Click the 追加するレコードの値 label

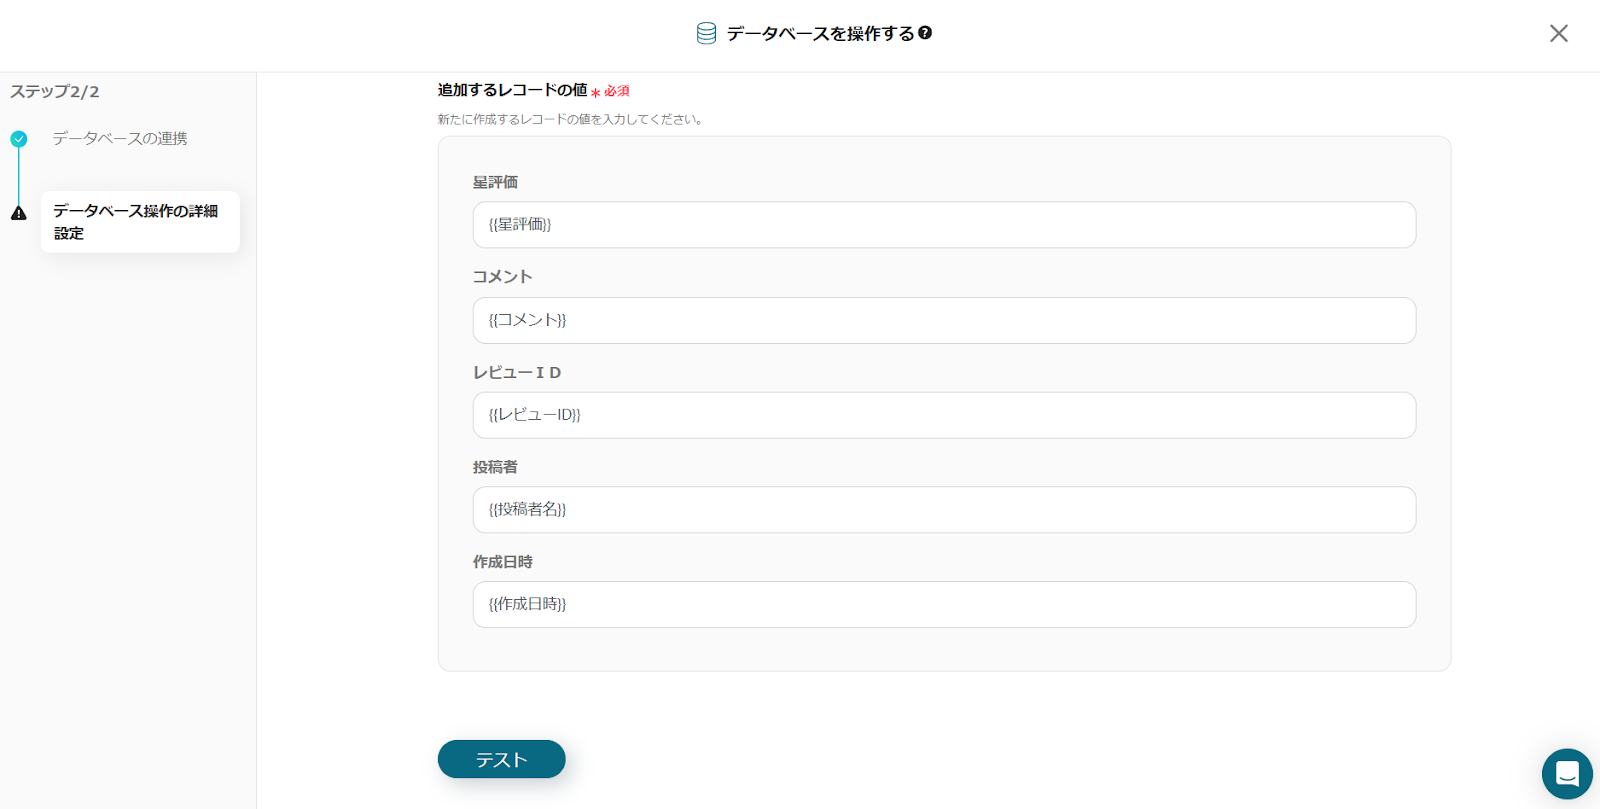coord(512,90)
